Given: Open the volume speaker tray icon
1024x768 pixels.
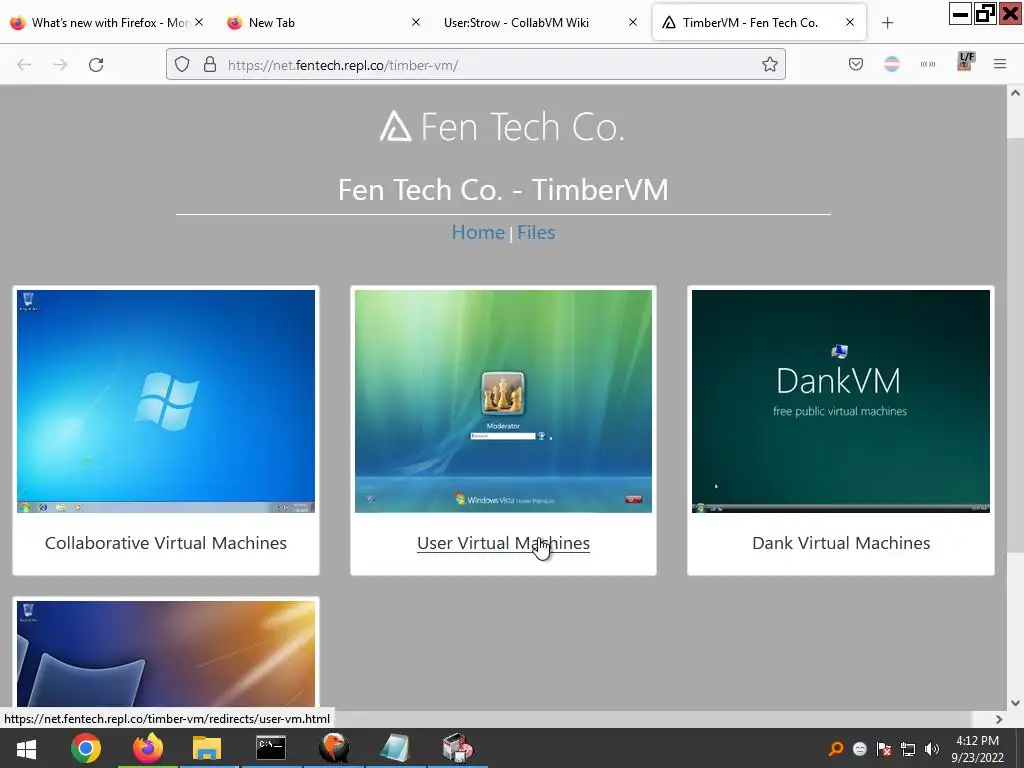Looking at the screenshot, I should pos(932,749).
